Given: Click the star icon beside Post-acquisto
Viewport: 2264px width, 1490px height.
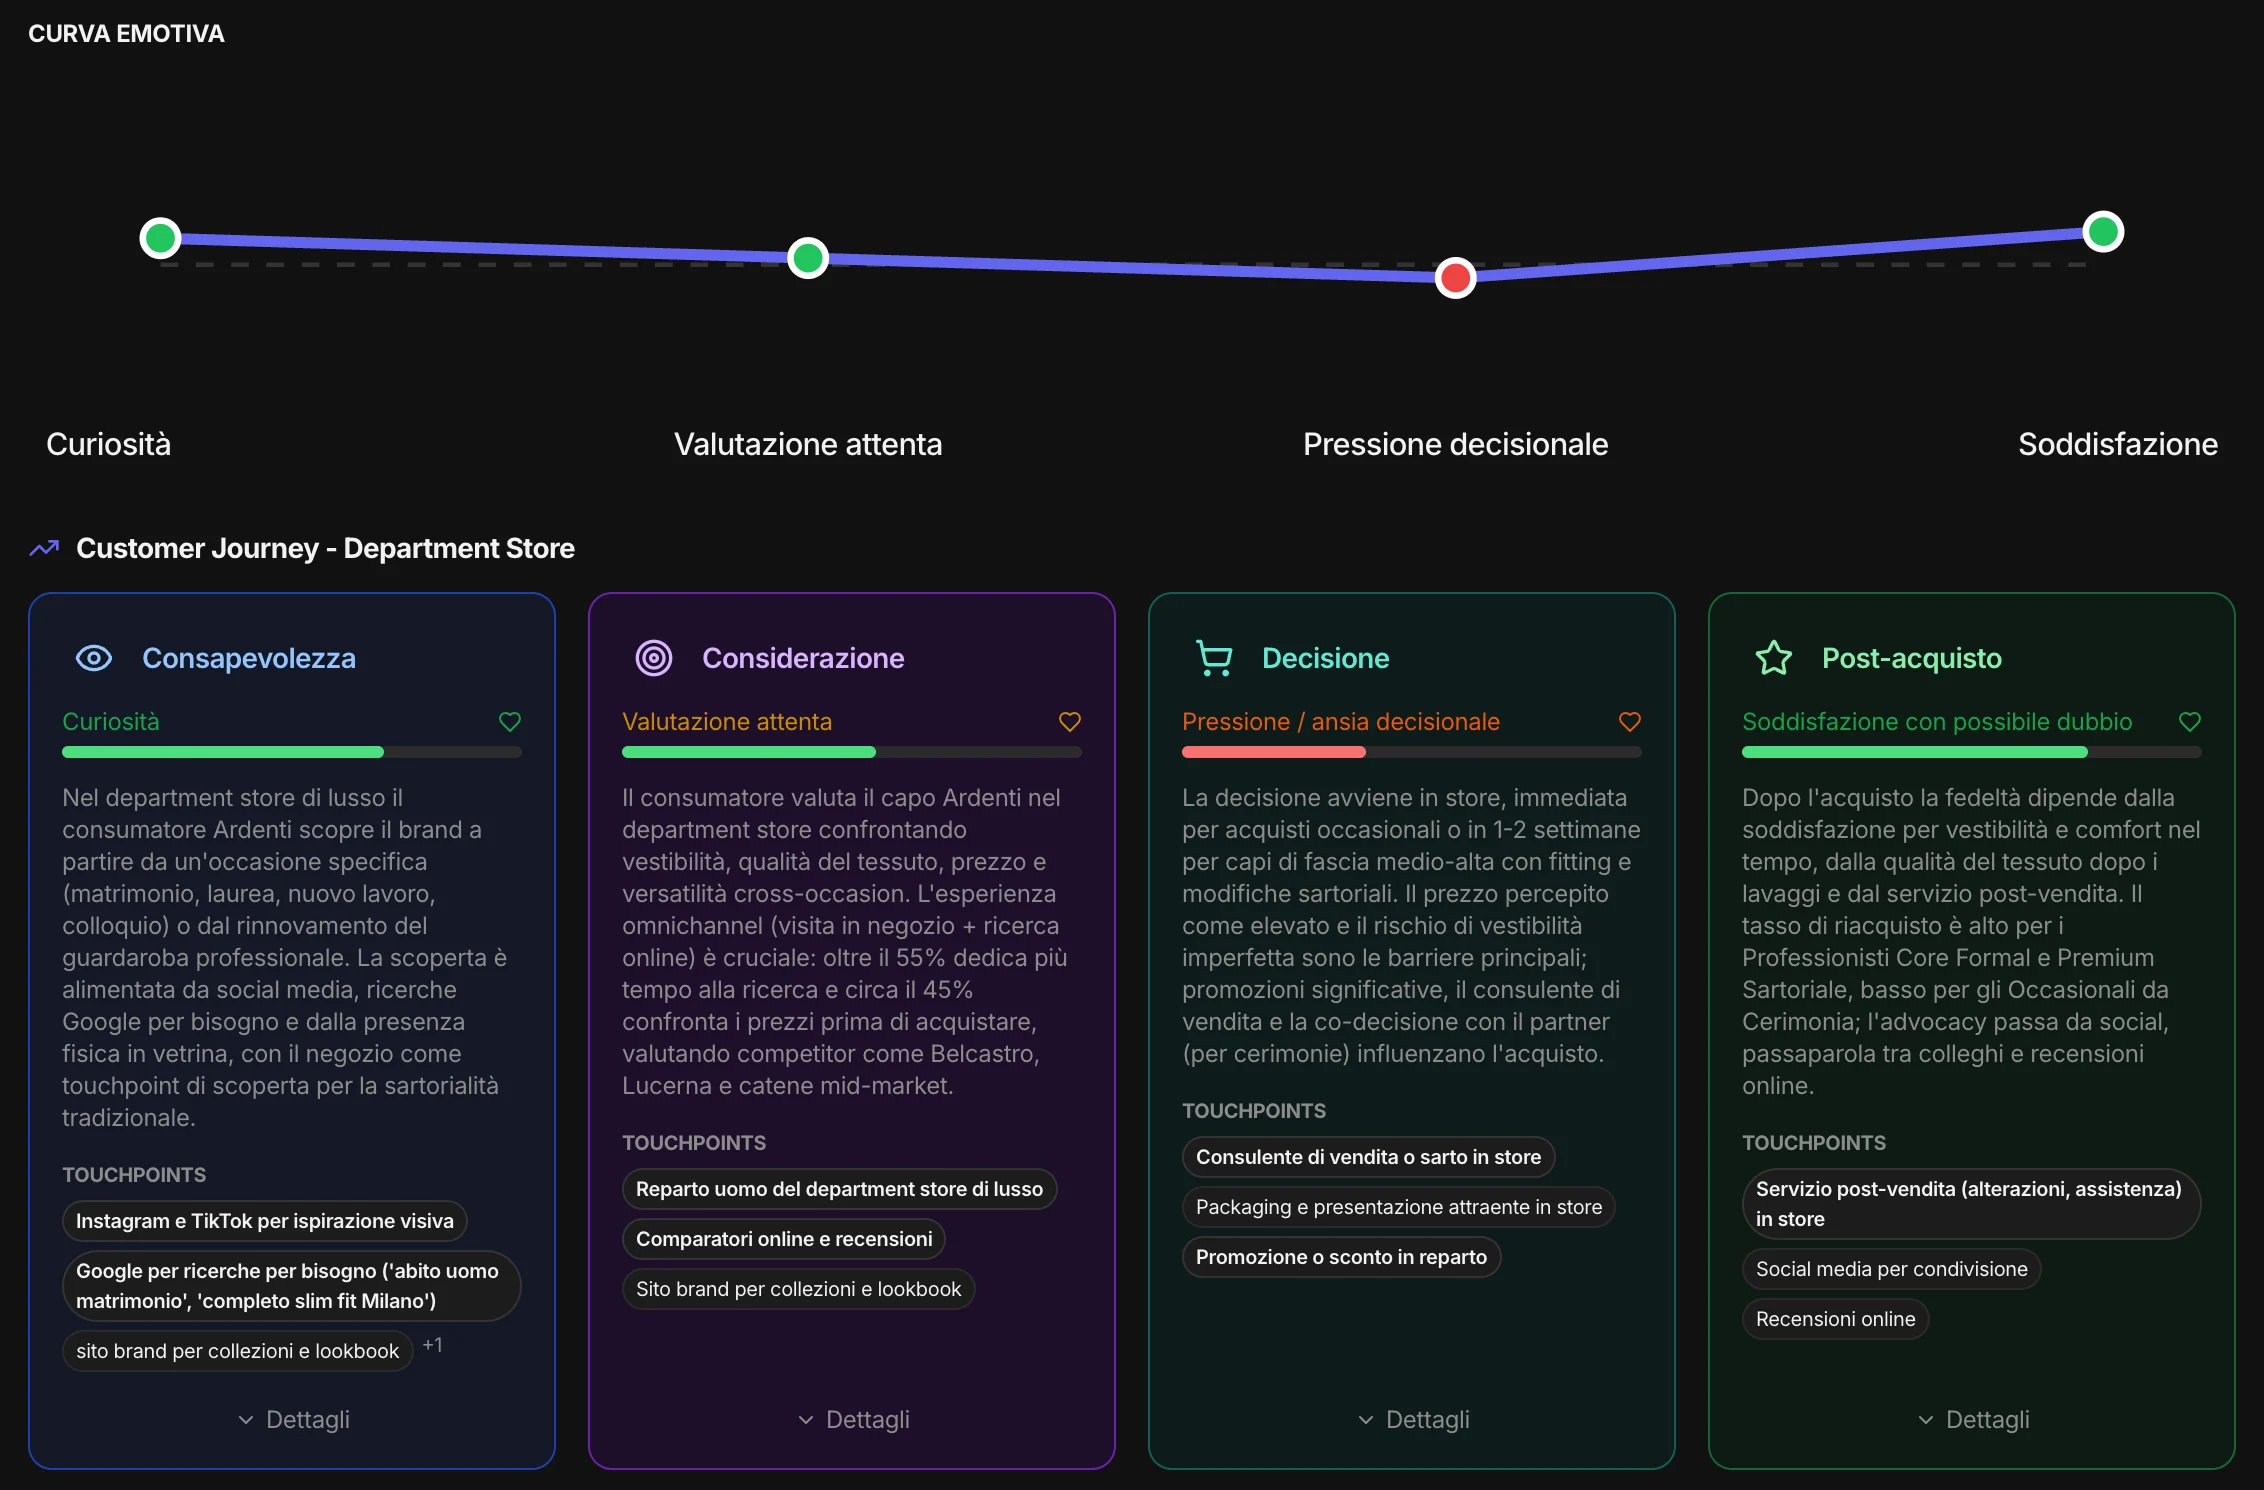Looking at the screenshot, I should [x=1774, y=658].
